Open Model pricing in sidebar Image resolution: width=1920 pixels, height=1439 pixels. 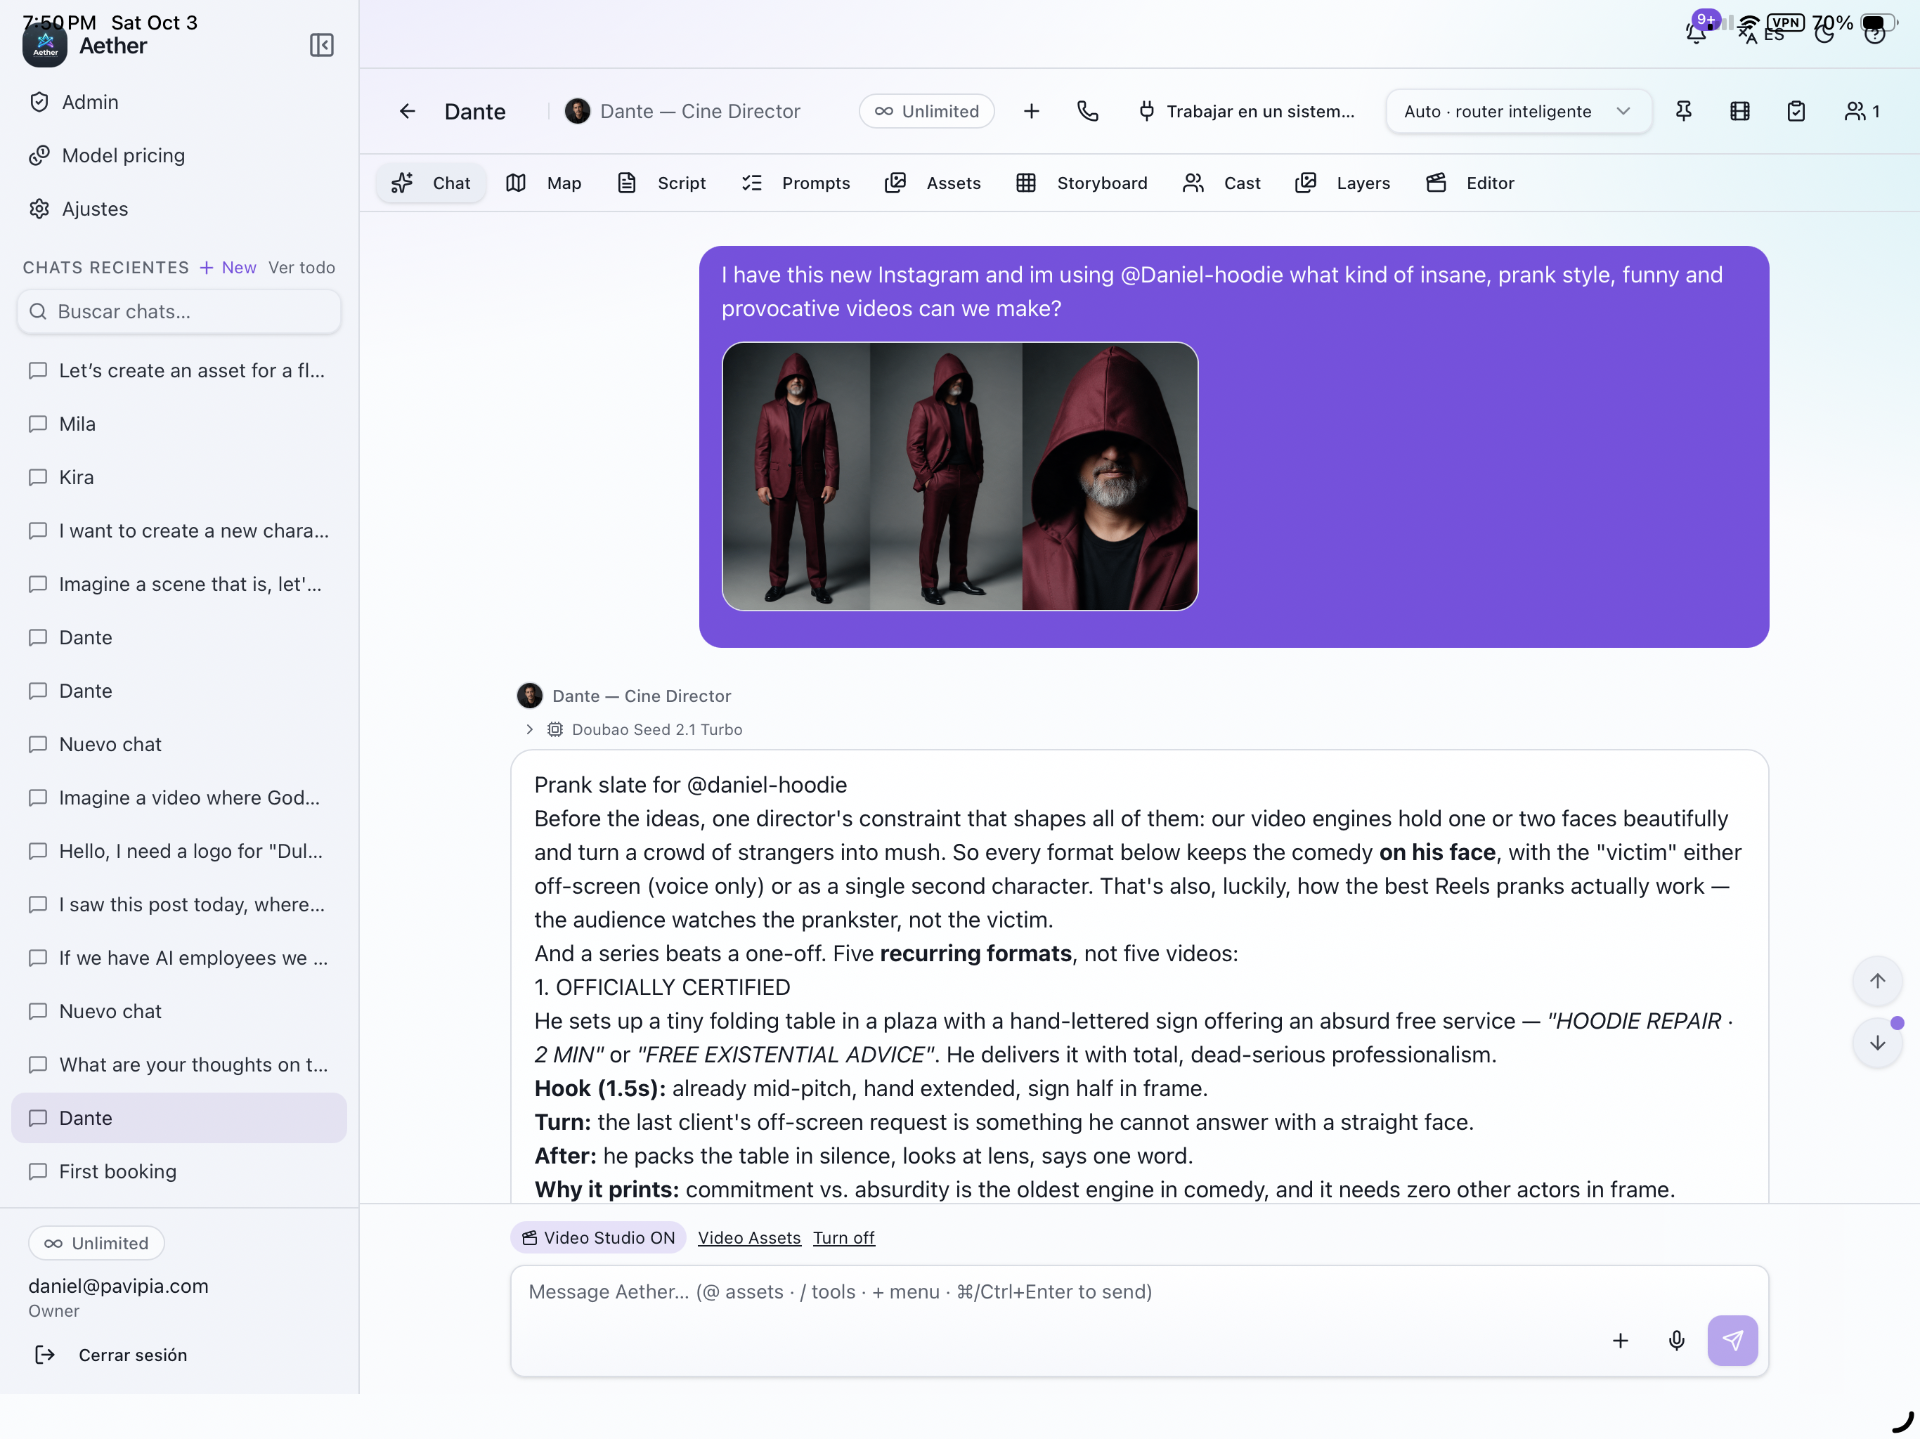(x=123, y=155)
